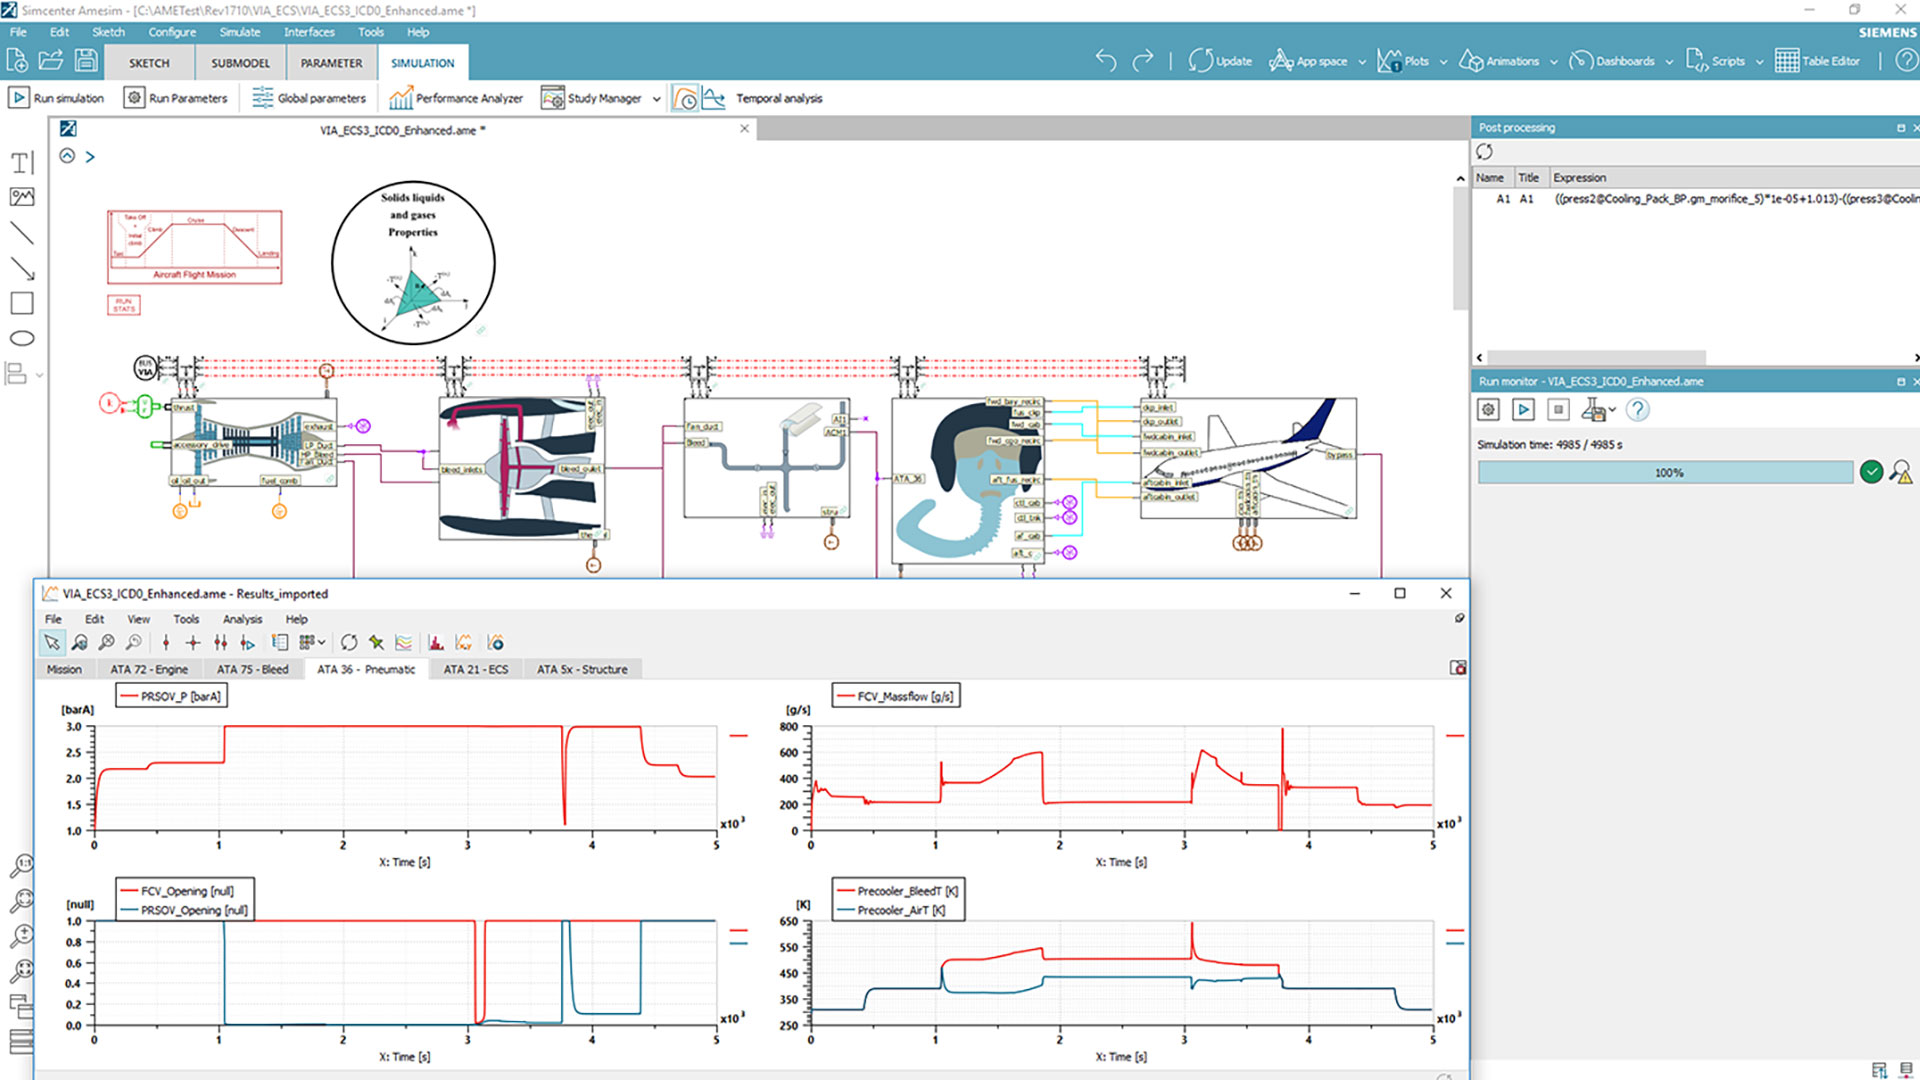
Task: Click Run simulation button
Action: click(x=56, y=98)
